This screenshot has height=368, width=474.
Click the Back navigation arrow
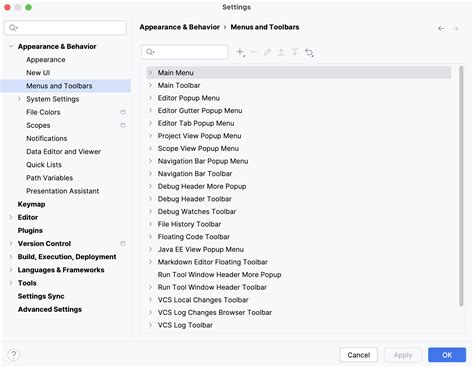point(441,28)
